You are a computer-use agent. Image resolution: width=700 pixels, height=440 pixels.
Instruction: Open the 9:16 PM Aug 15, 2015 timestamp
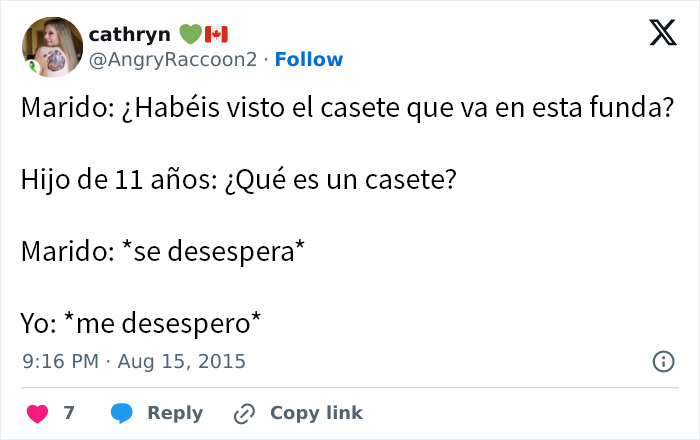(134, 361)
